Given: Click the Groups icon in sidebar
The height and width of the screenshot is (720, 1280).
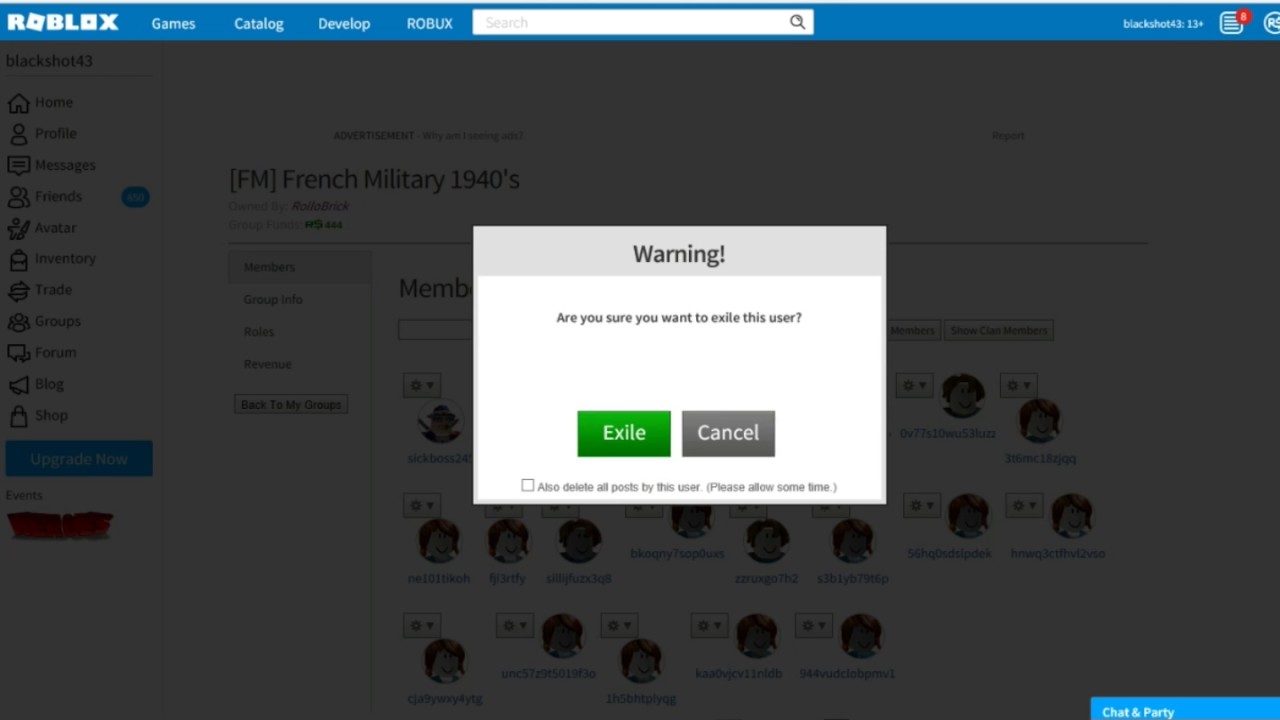Looking at the screenshot, I should tap(18, 322).
